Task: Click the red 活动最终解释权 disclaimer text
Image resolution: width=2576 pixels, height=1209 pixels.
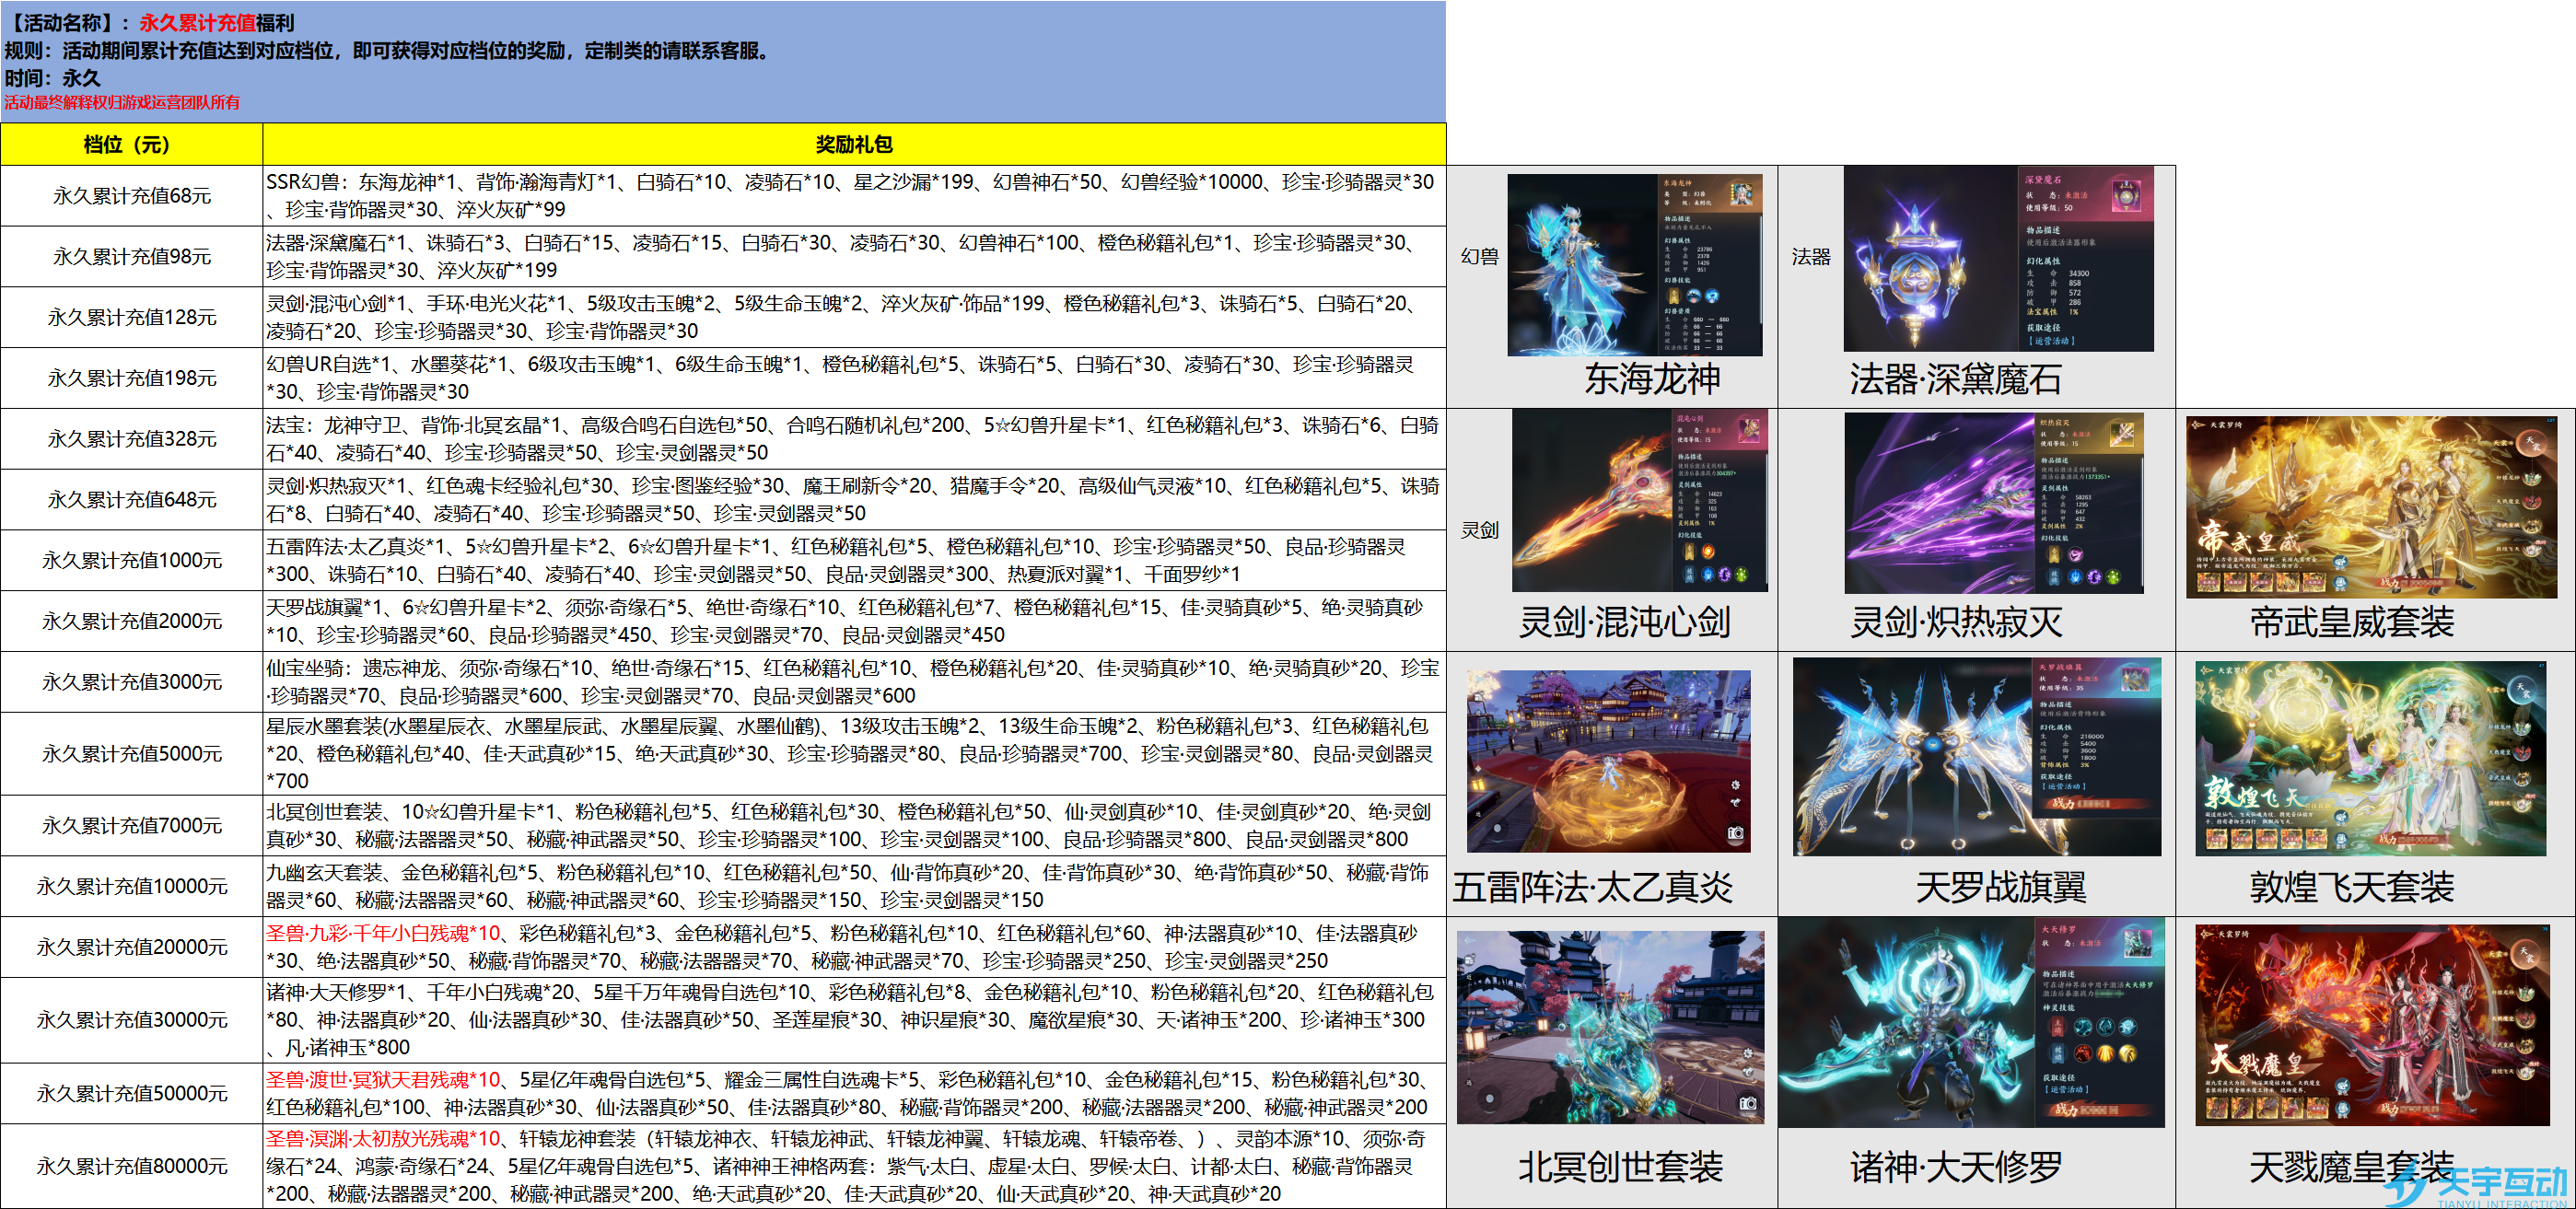Action: click(122, 102)
